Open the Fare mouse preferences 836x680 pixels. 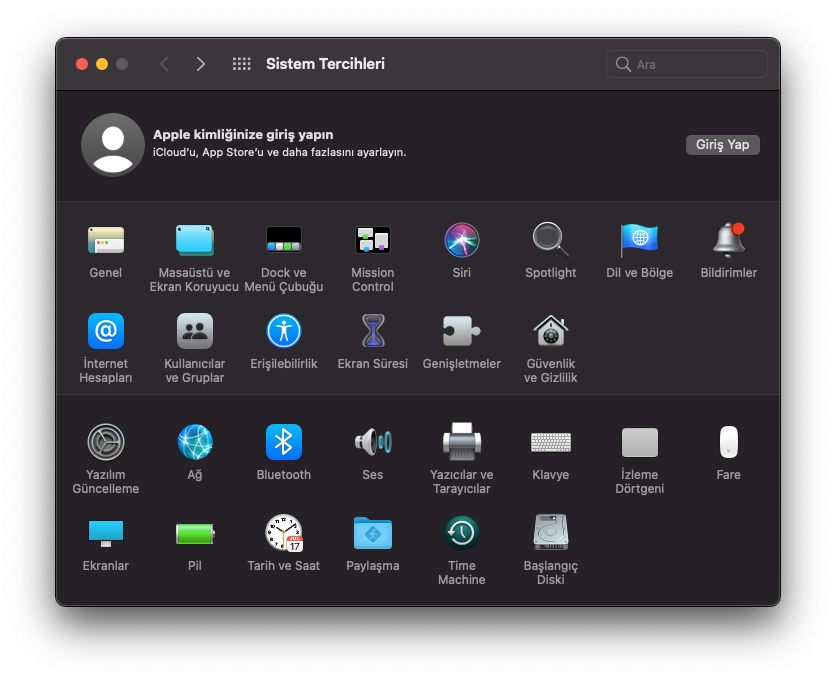728,442
